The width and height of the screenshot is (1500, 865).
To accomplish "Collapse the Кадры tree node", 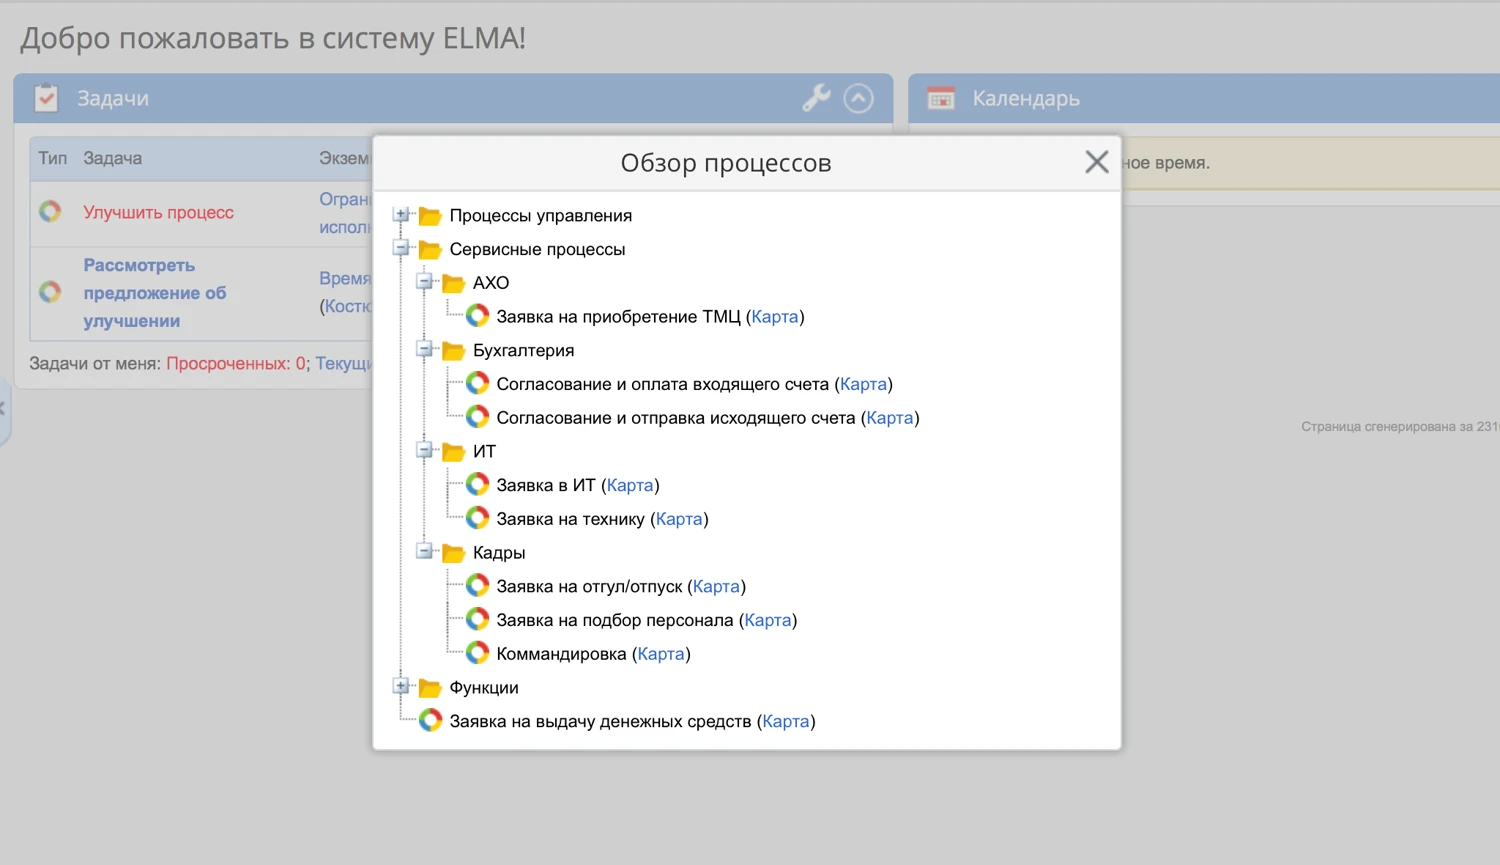I will click(424, 551).
